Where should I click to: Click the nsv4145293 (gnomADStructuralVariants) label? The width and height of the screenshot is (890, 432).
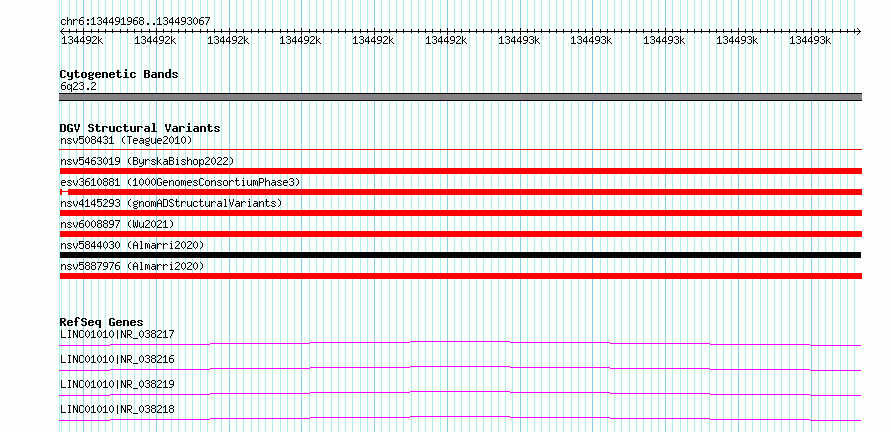click(171, 203)
